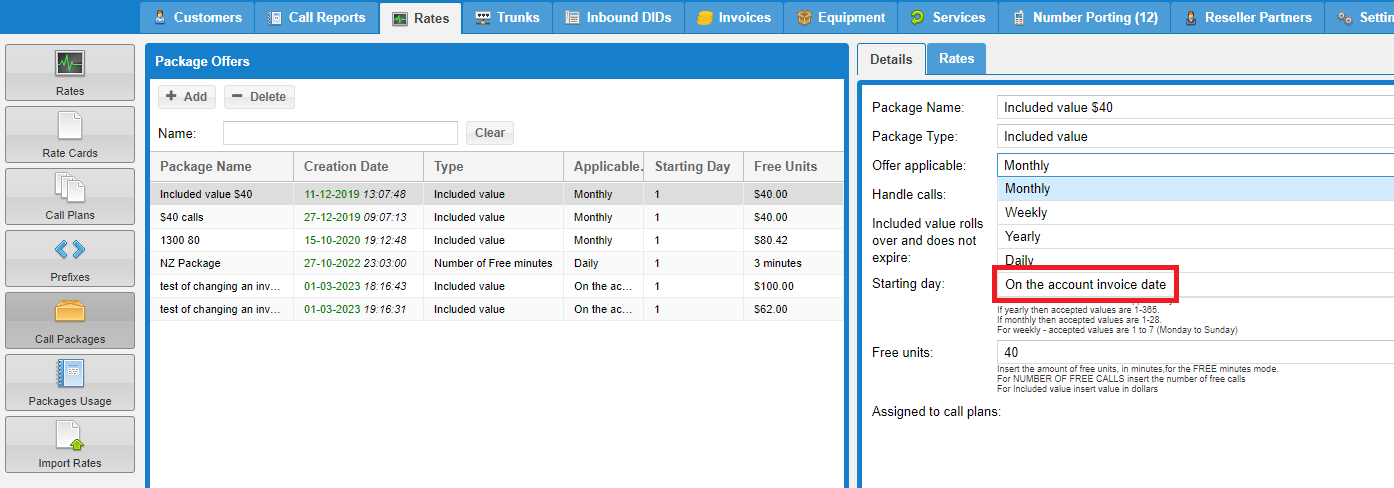Open Rates section from sidebar icon
The image size is (1394, 488).
[70, 72]
